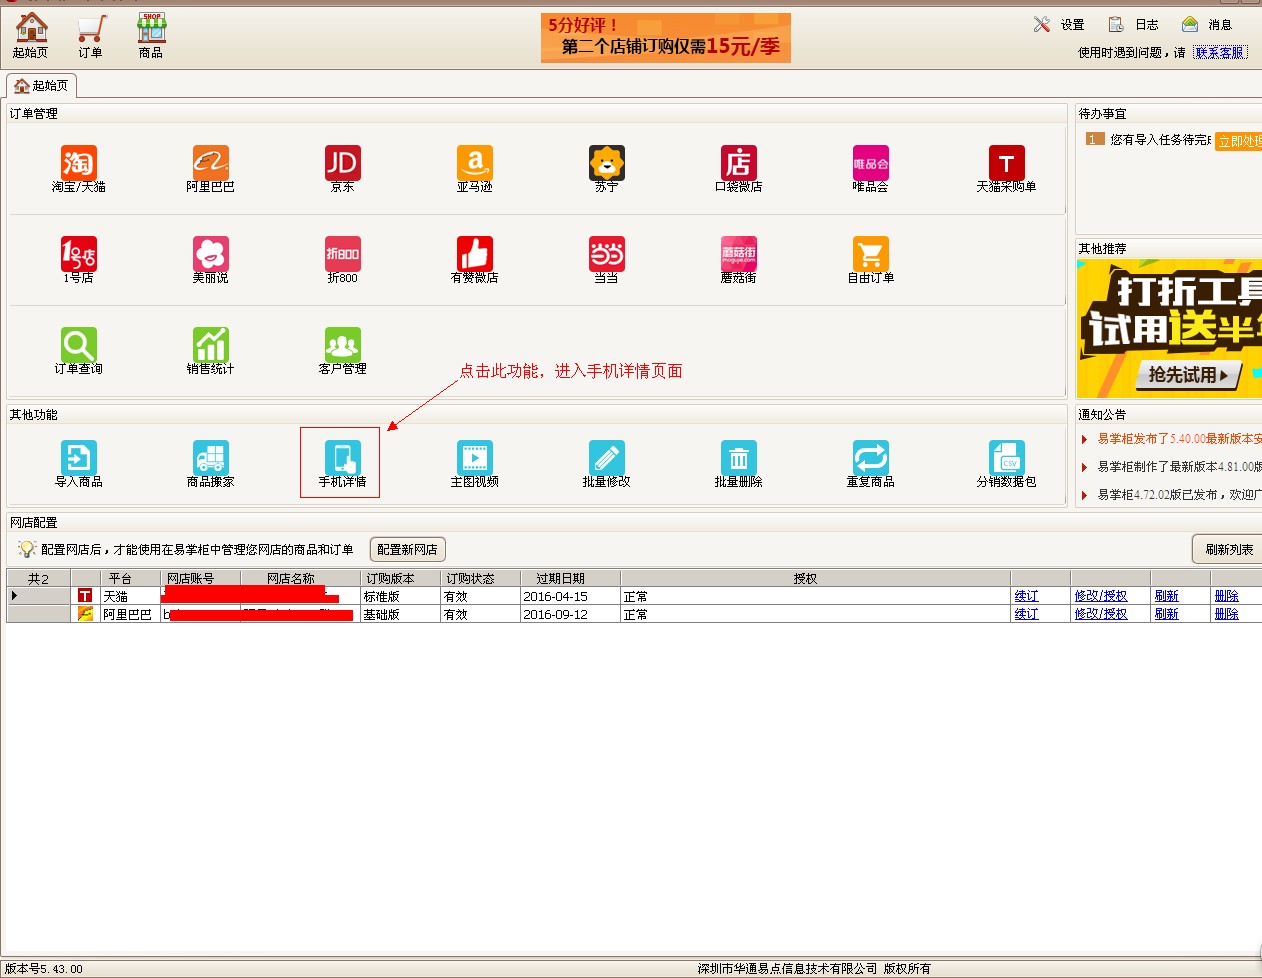The height and width of the screenshot is (978, 1262).
Task: Open the 亚马逊 Amazon order platform
Action: (x=475, y=169)
